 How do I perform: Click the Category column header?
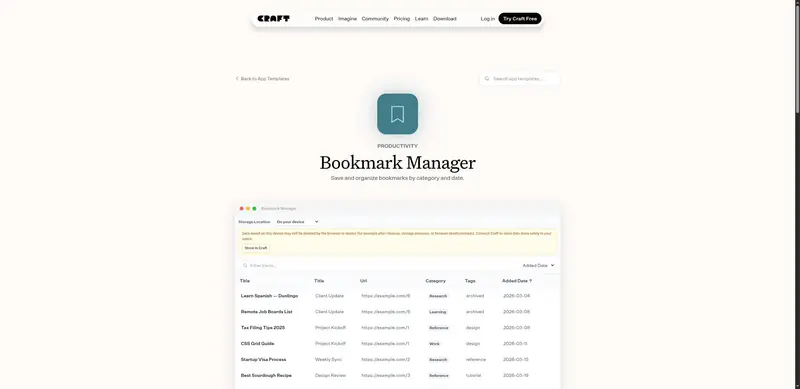[435, 281]
